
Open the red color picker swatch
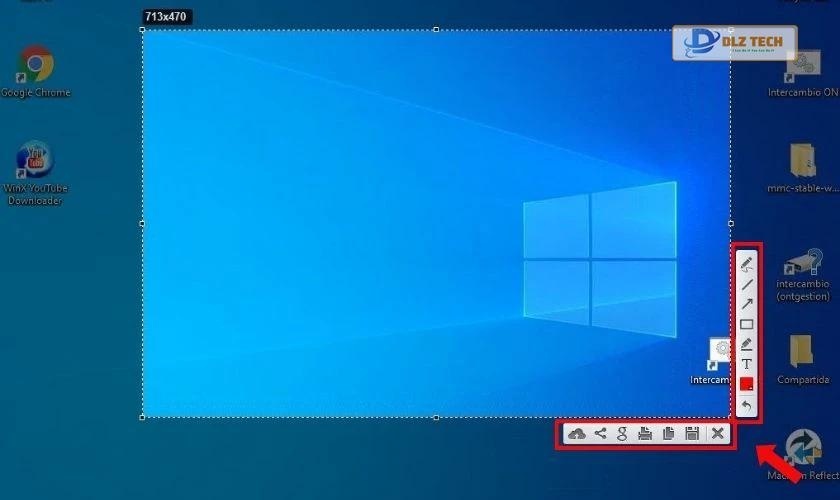pos(746,384)
